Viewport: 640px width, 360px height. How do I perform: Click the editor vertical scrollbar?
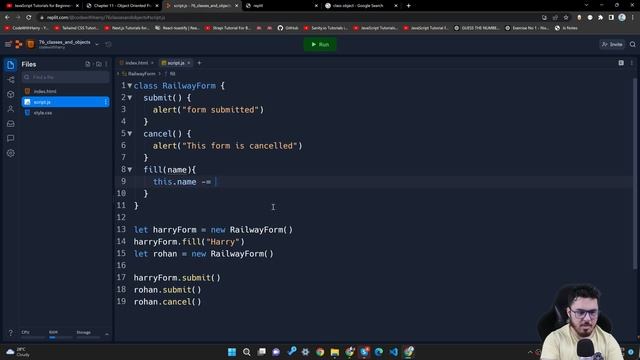coord(635,173)
